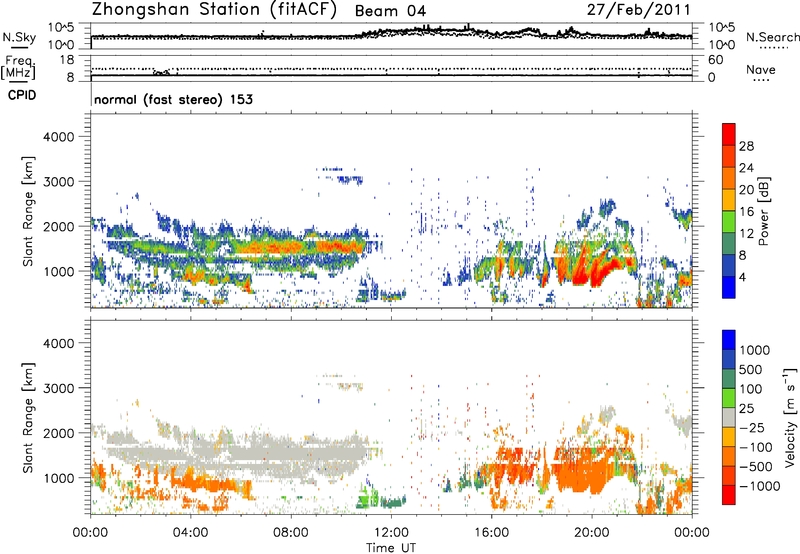The image size is (800, 554).
Task: Pick the yellow 16–20 dB Power colorbar segment
Action: click(729, 200)
